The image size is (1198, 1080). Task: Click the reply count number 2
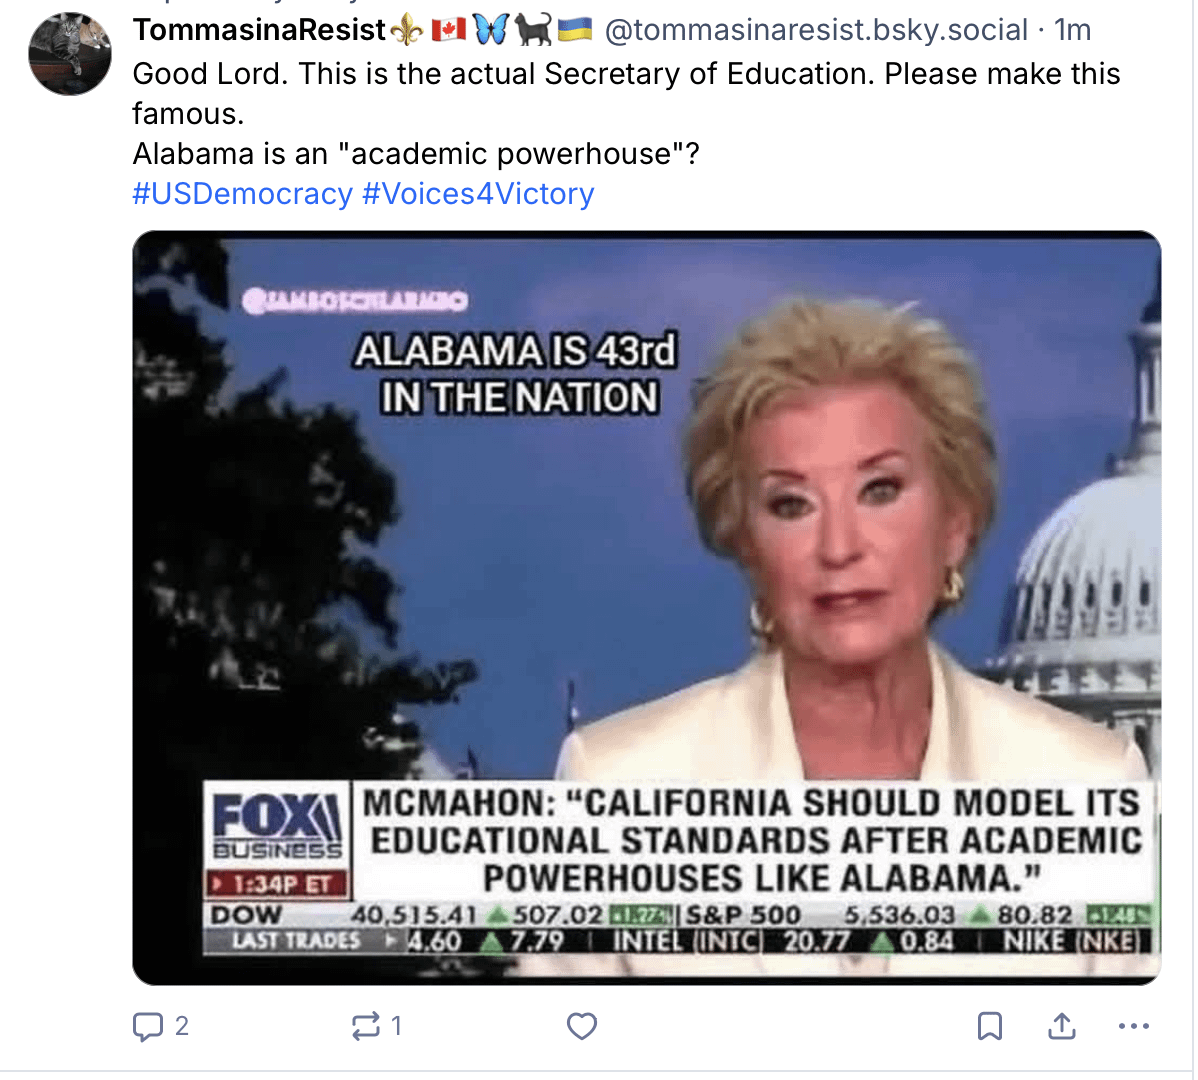point(182,1027)
